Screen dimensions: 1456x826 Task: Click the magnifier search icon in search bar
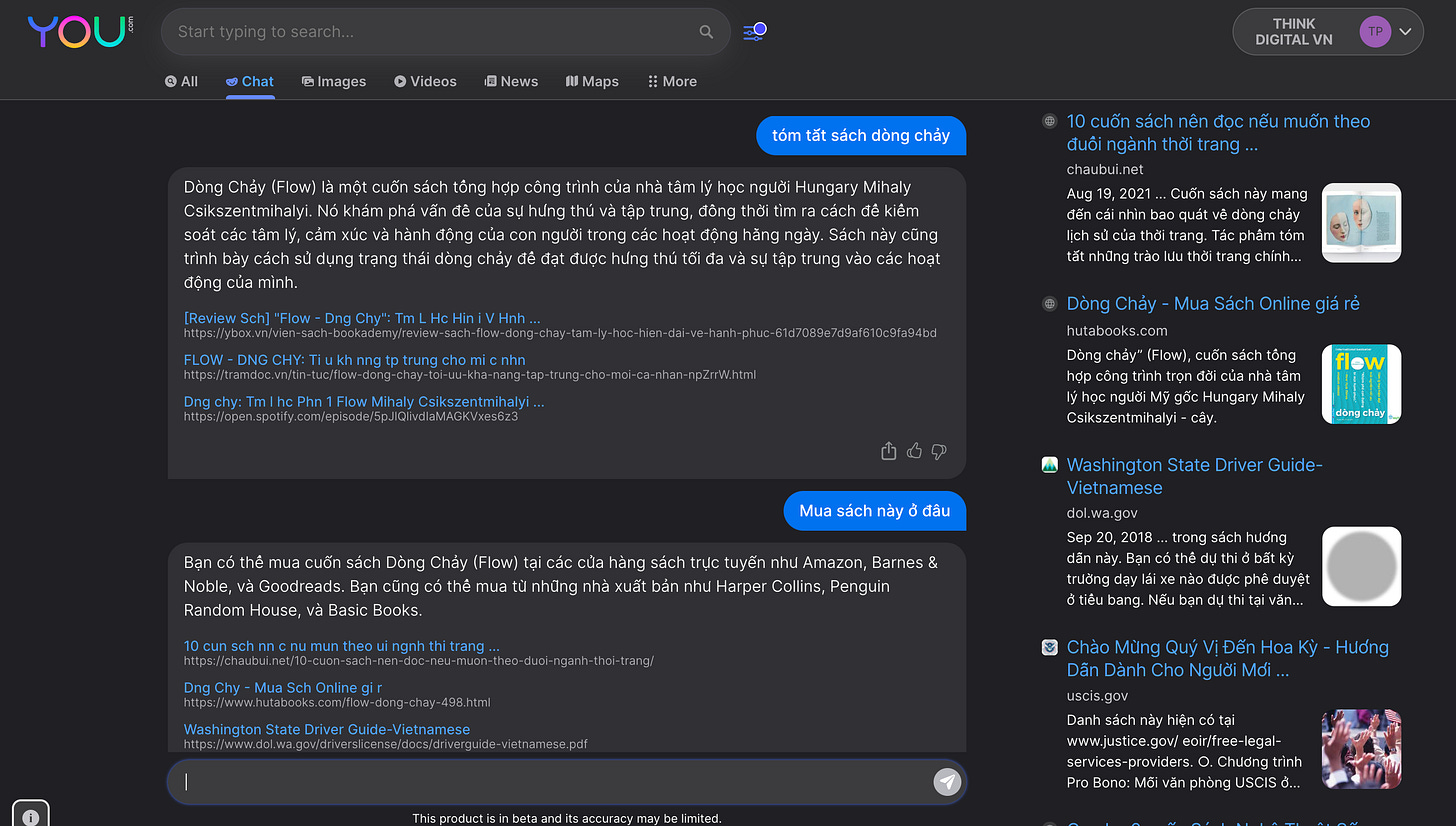[706, 32]
